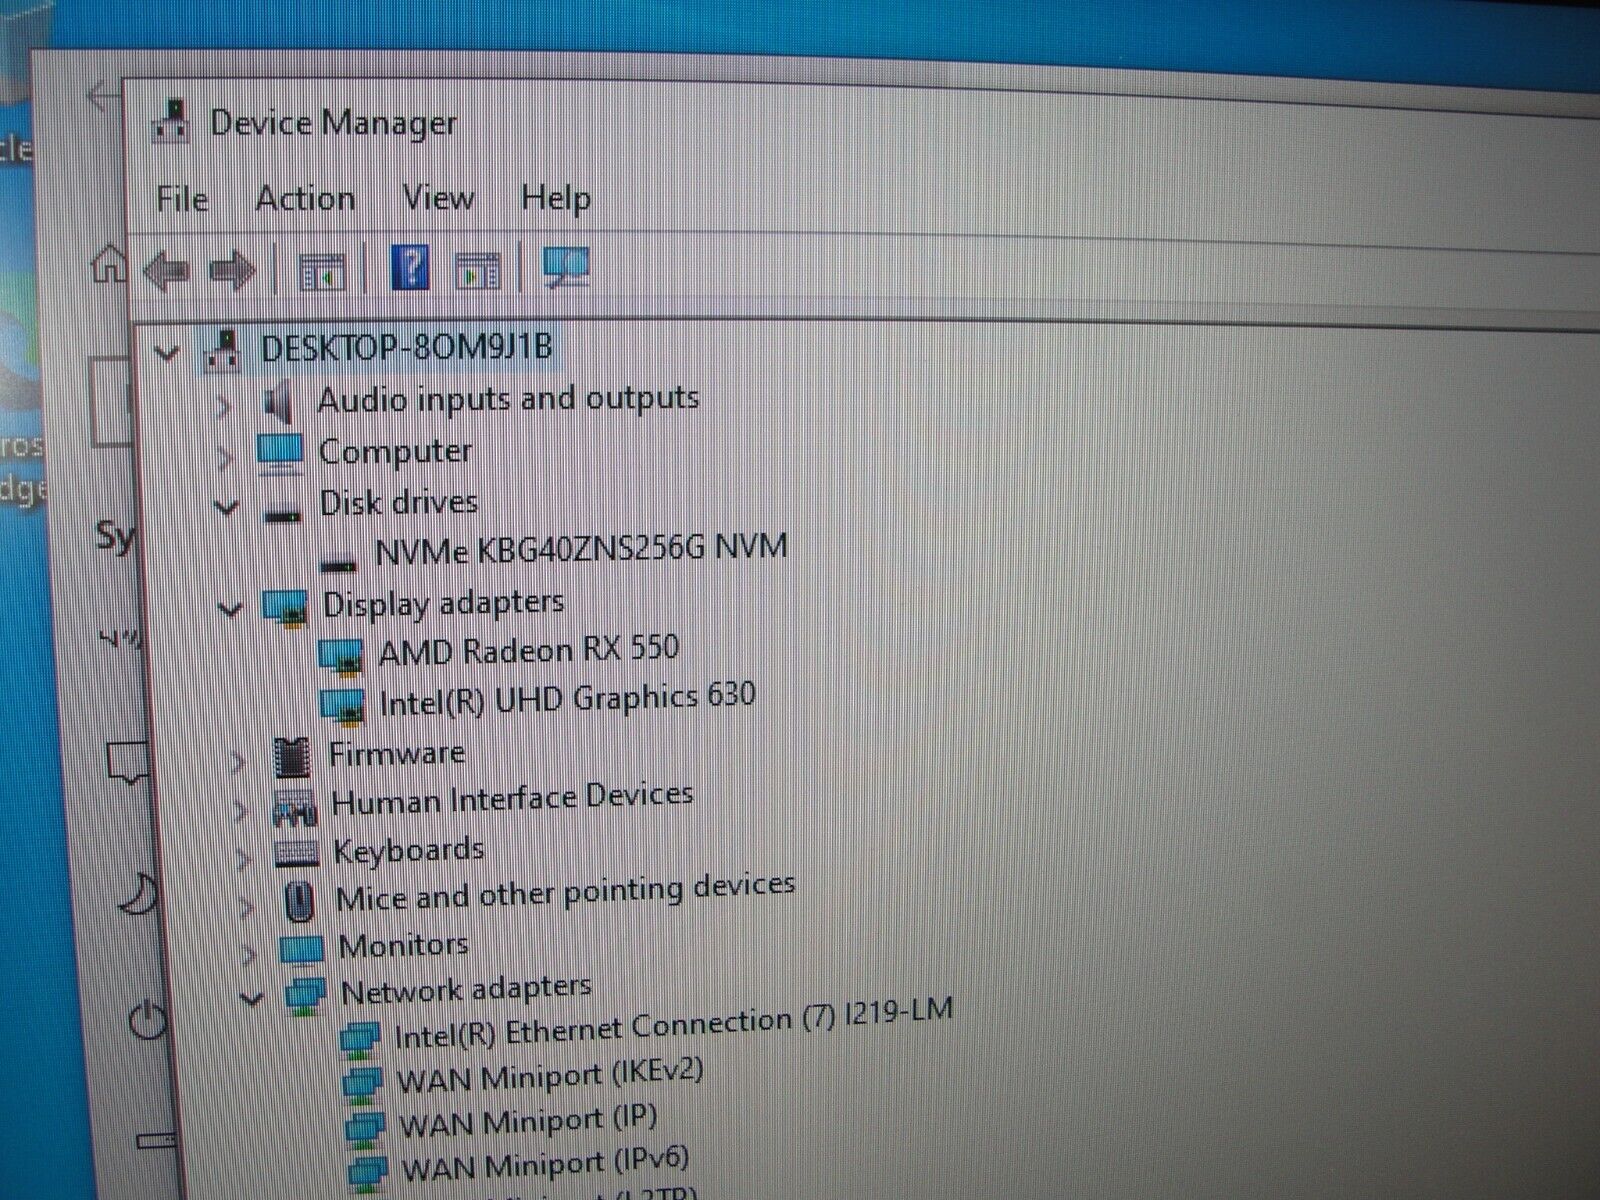The width and height of the screenshot is (1600, 1200).
Task: Expand Mice and other pointing devices
Action: click(245, 906)
